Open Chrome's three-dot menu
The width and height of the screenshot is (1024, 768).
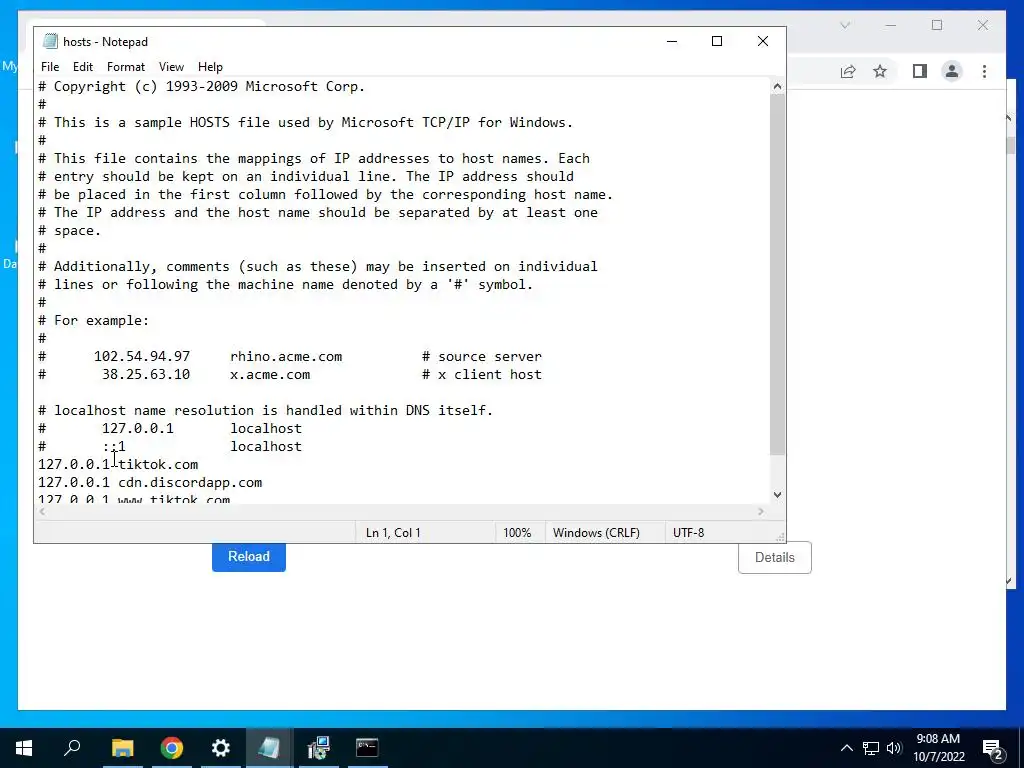(984, 71)
